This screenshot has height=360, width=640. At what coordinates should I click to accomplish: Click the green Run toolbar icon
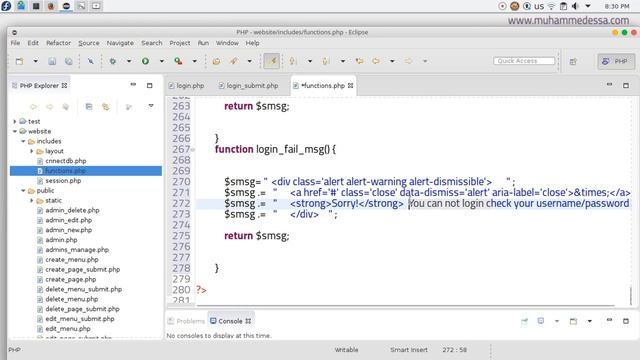145,61
